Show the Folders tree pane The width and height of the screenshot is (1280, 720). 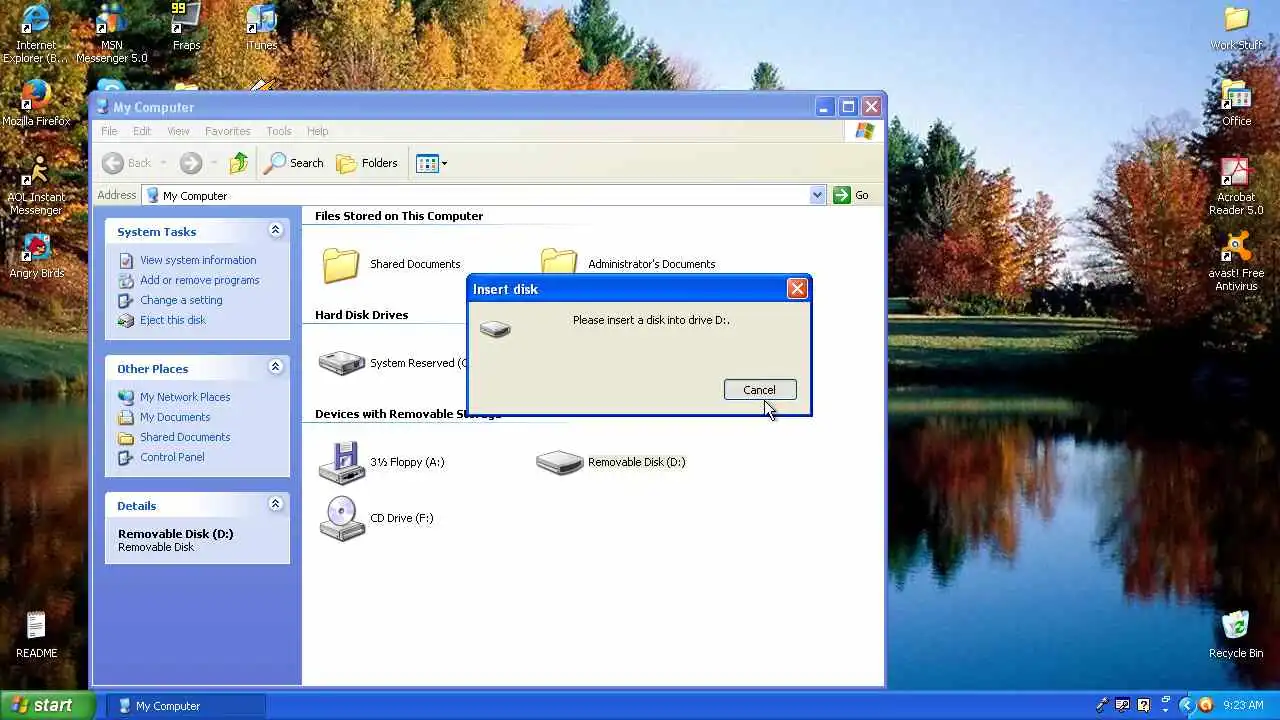(367, 163)
